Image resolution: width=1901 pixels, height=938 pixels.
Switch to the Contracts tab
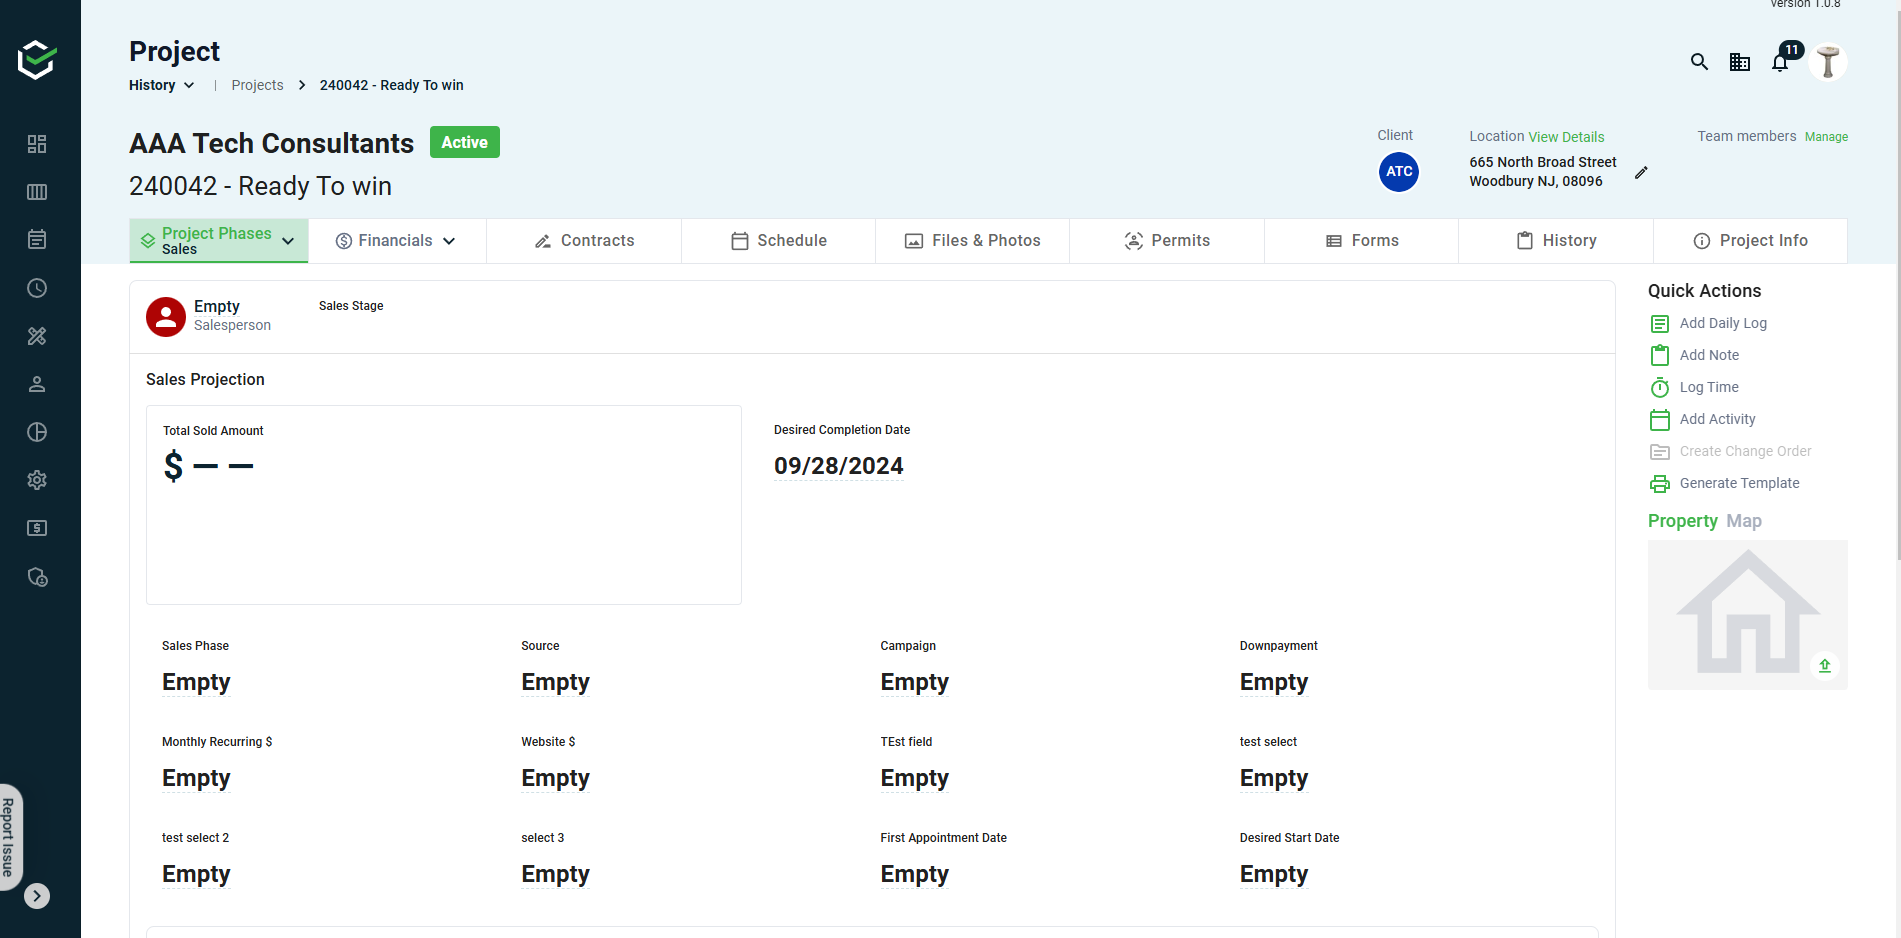pos(584,241)
